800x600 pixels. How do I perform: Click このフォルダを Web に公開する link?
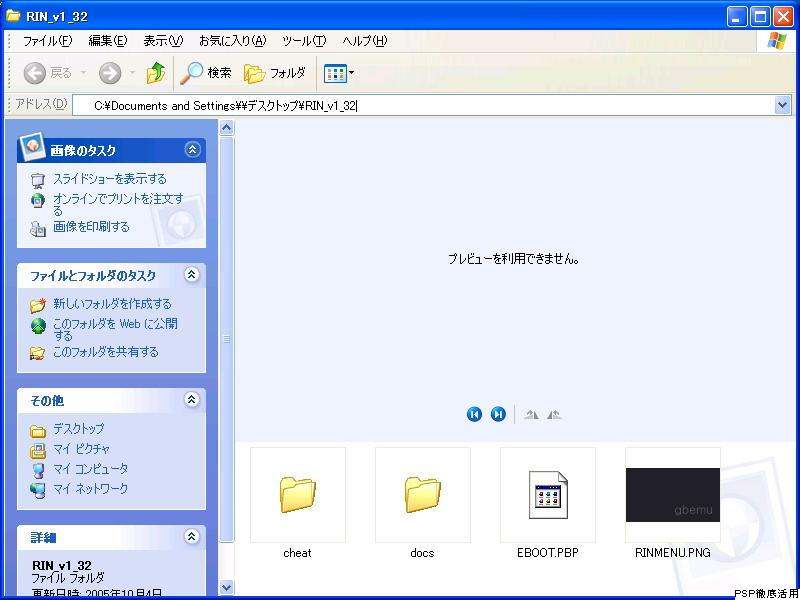tap(115, 330)
